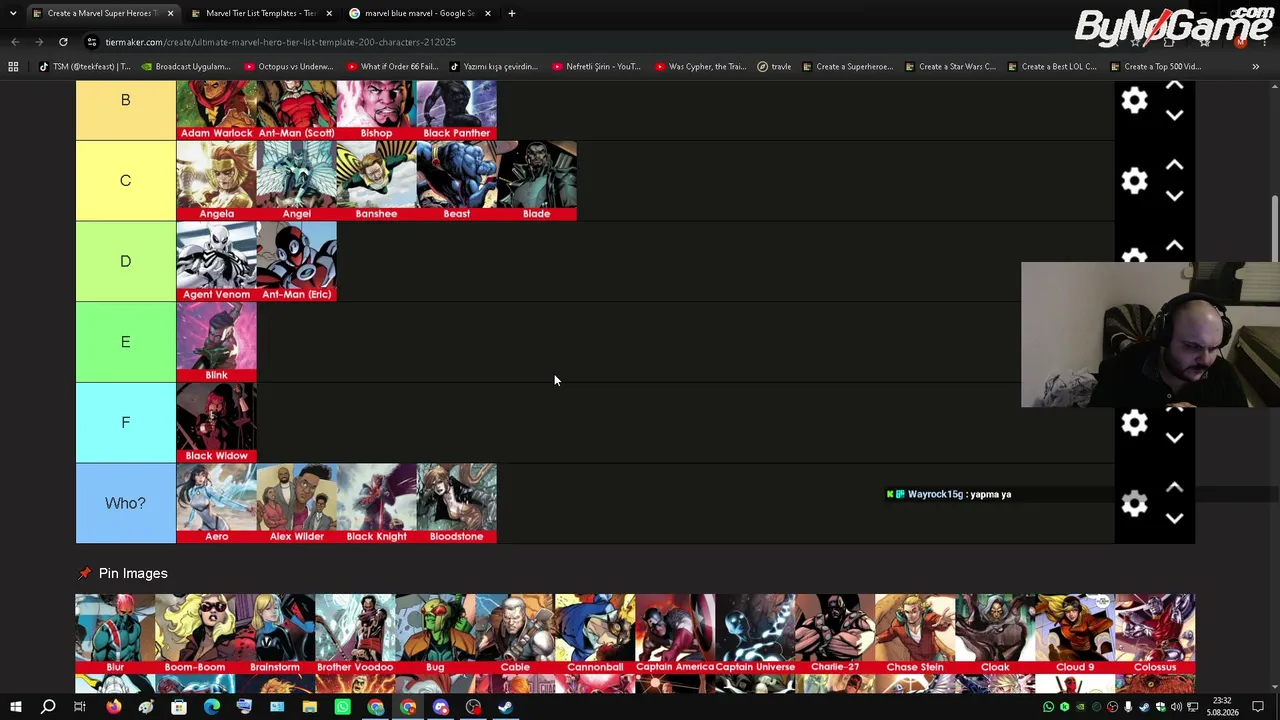This screenshot has width=1280, height=720.
Task: Open the browser tab search dropdown
Action: tap(13, 13)
